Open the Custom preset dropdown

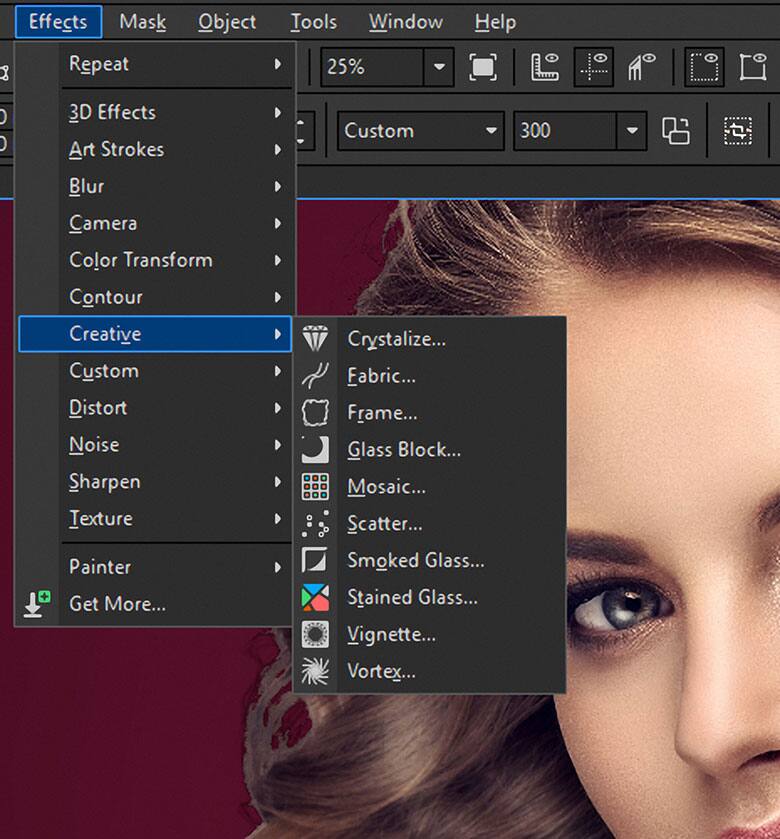[490, 131]
